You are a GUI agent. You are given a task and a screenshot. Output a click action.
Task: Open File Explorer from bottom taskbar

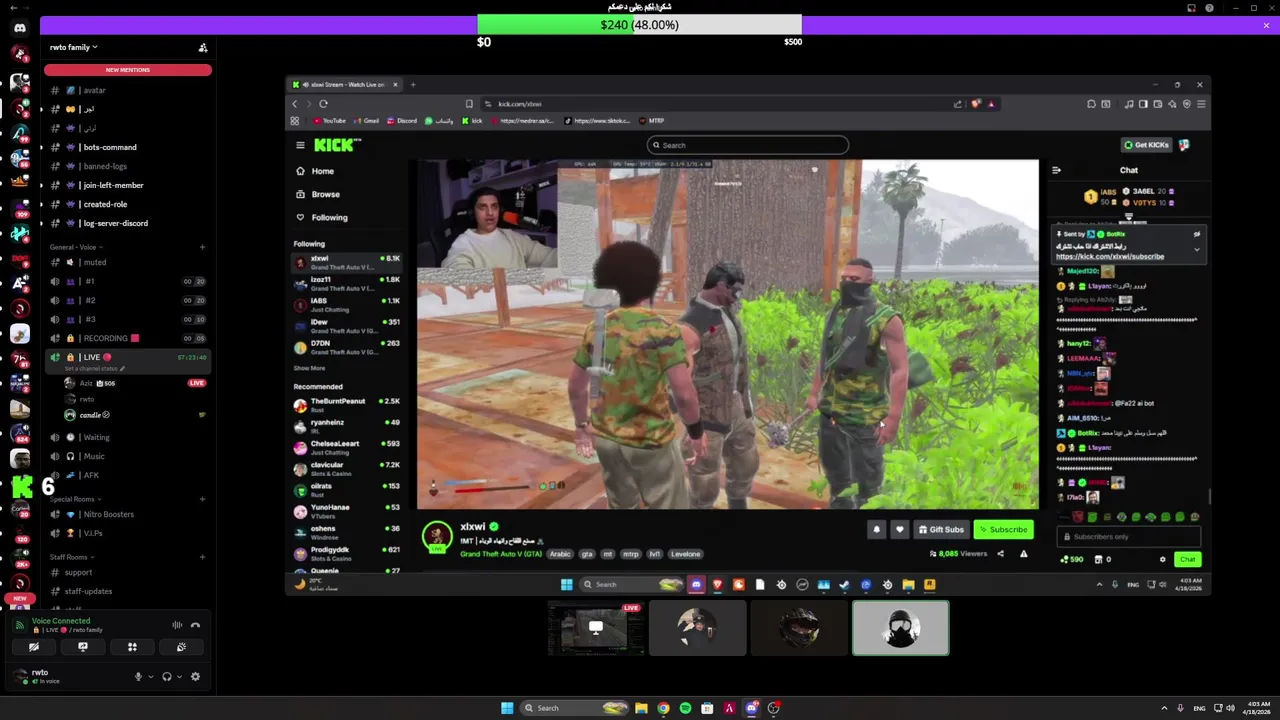click(641, 708)
